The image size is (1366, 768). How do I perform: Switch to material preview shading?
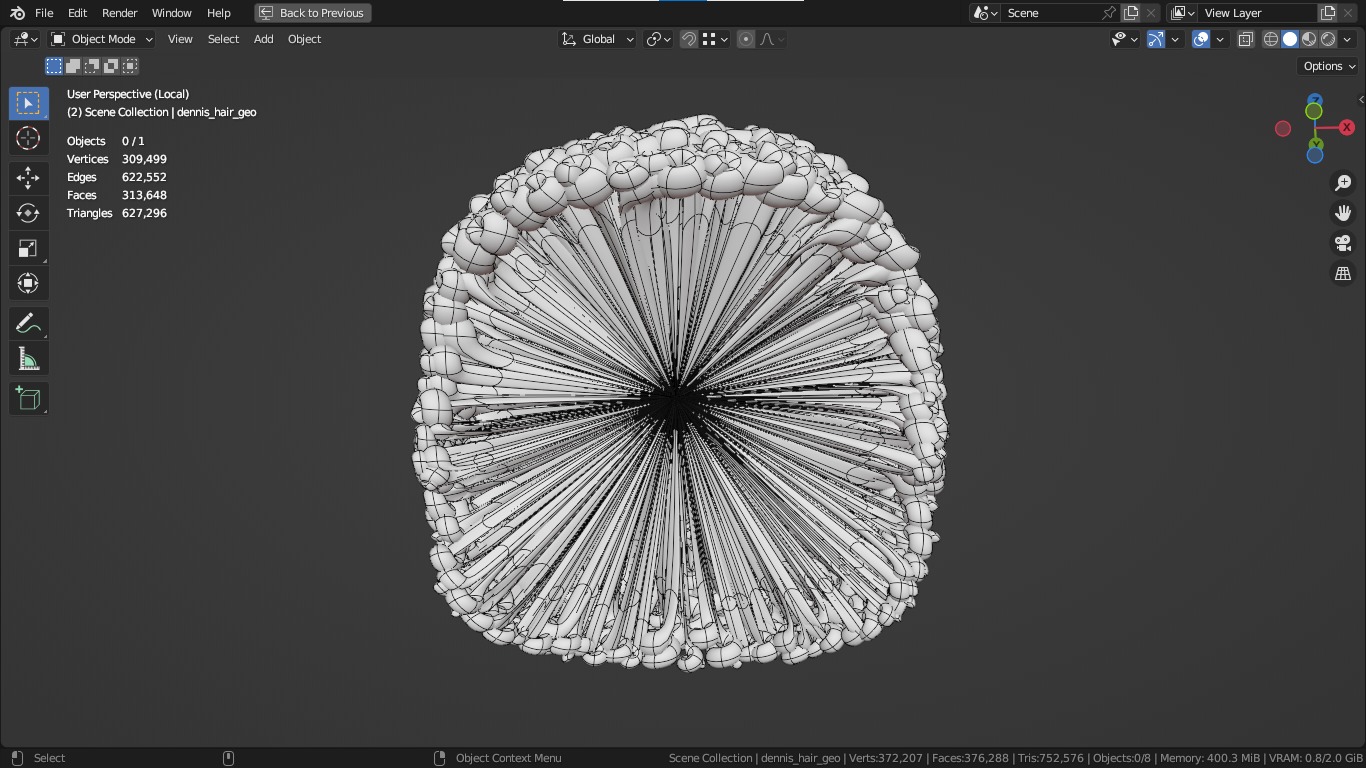point(1309,39)
